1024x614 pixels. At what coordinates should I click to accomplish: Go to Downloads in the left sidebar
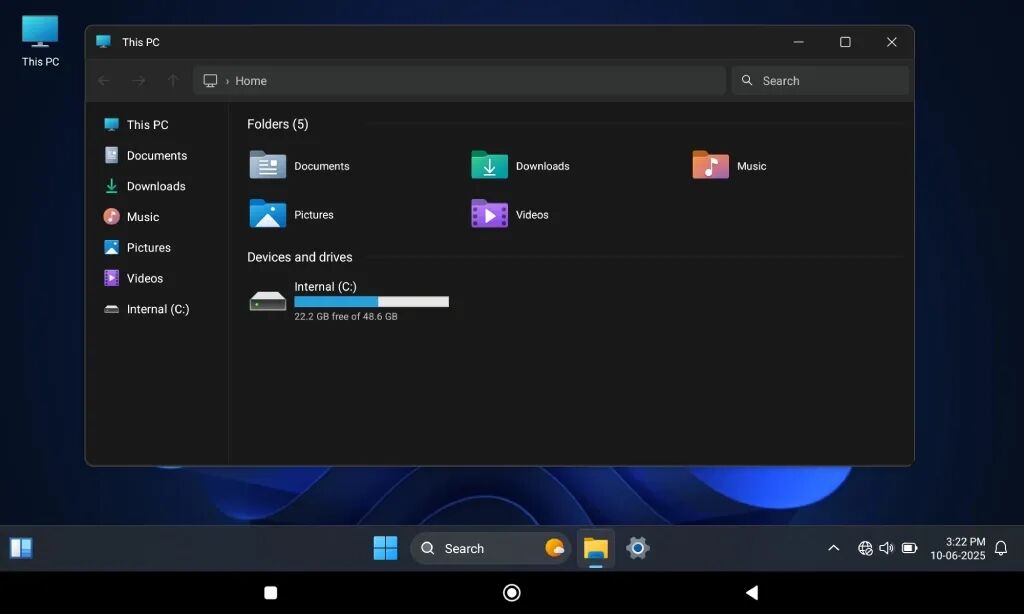click(x=155, y=186)
